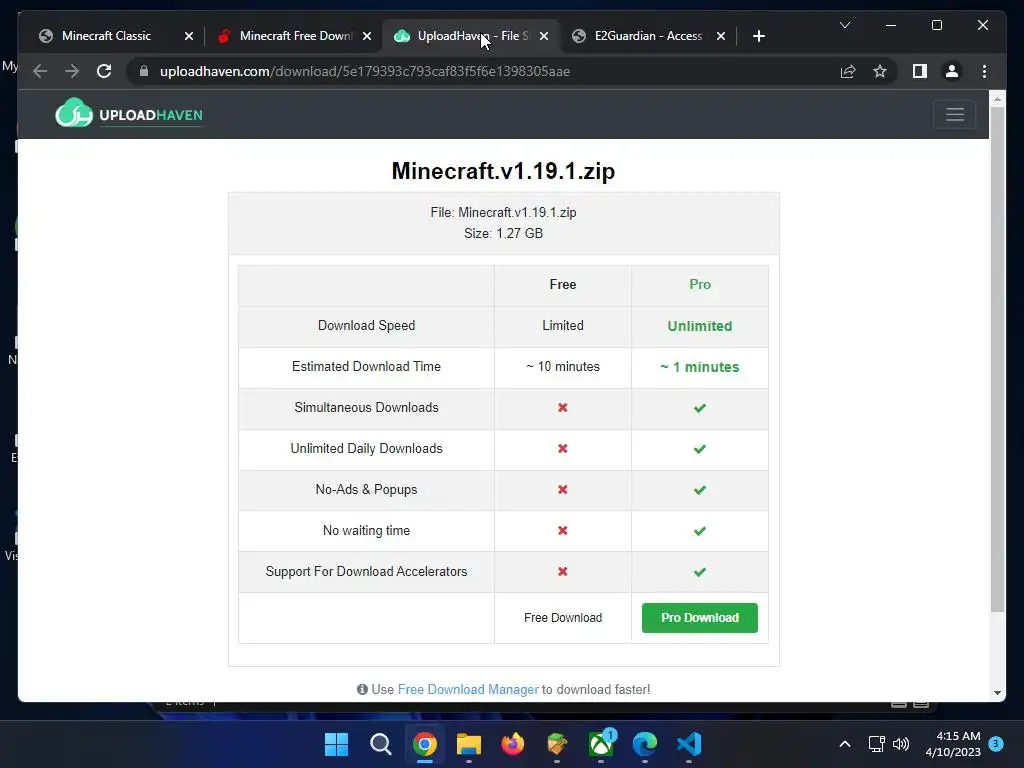Open the tab search dropdown chevron
This screenshot has width=1024, height=768.
[844, 25]
